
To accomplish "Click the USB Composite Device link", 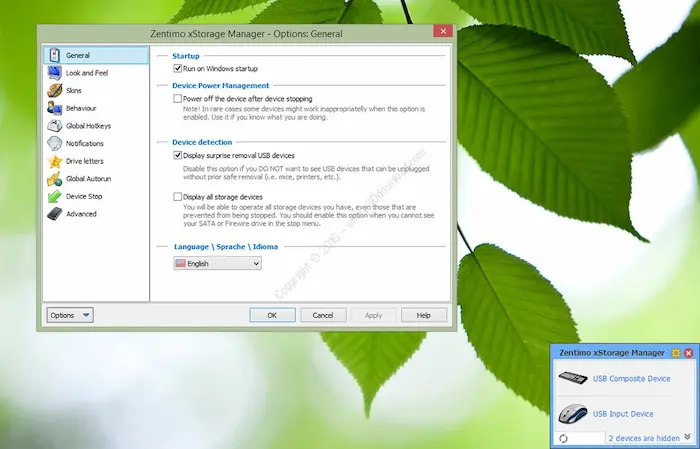I will (631, 378).
